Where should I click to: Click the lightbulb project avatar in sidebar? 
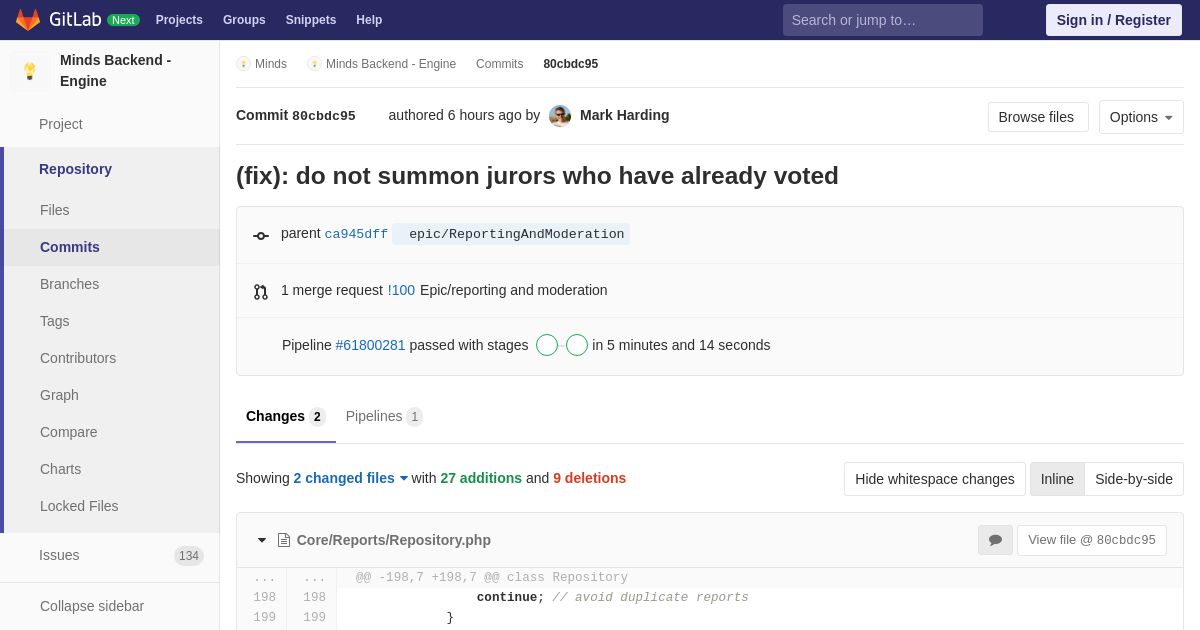click(30, 71)
